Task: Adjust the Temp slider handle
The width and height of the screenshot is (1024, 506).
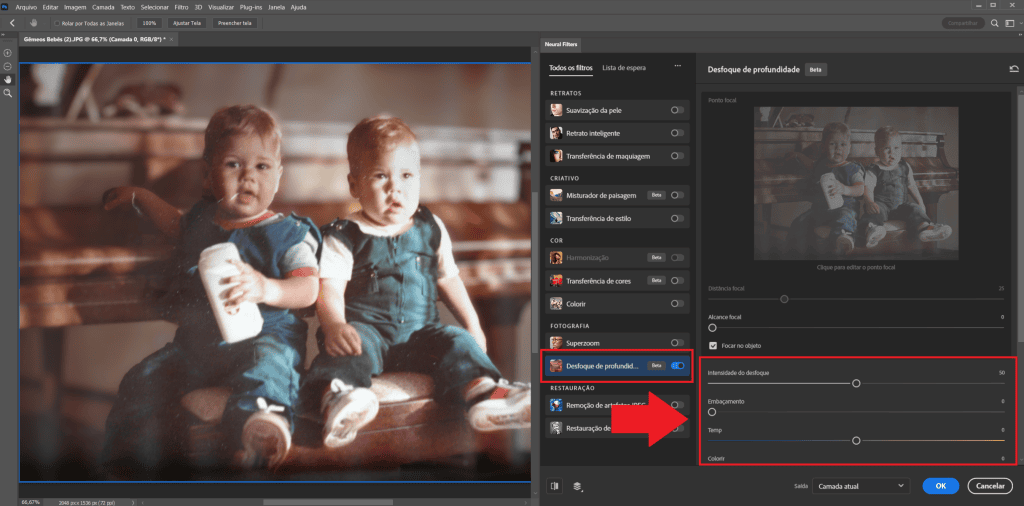Action: click(x=856, y=441)
